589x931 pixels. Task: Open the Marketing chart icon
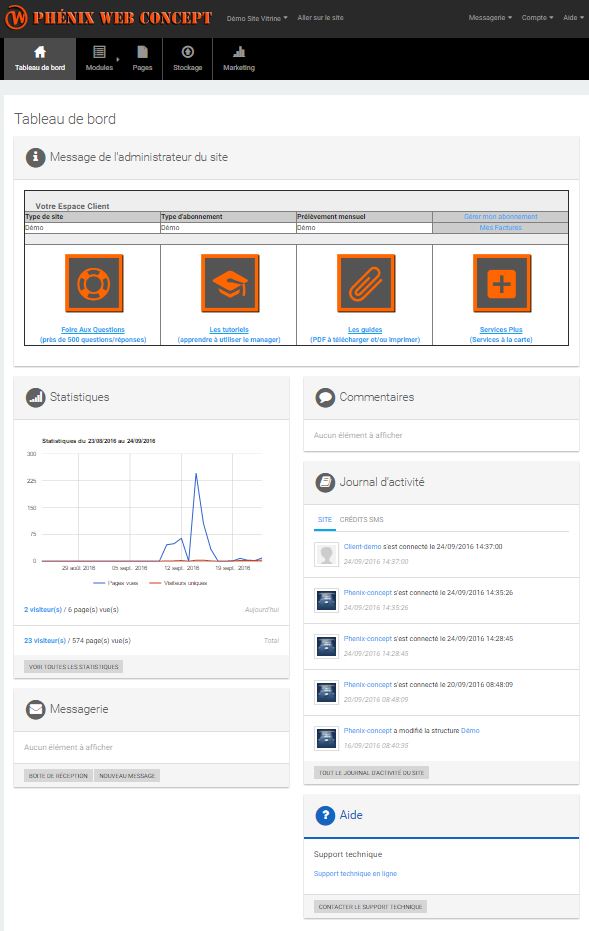pos(239,52)
